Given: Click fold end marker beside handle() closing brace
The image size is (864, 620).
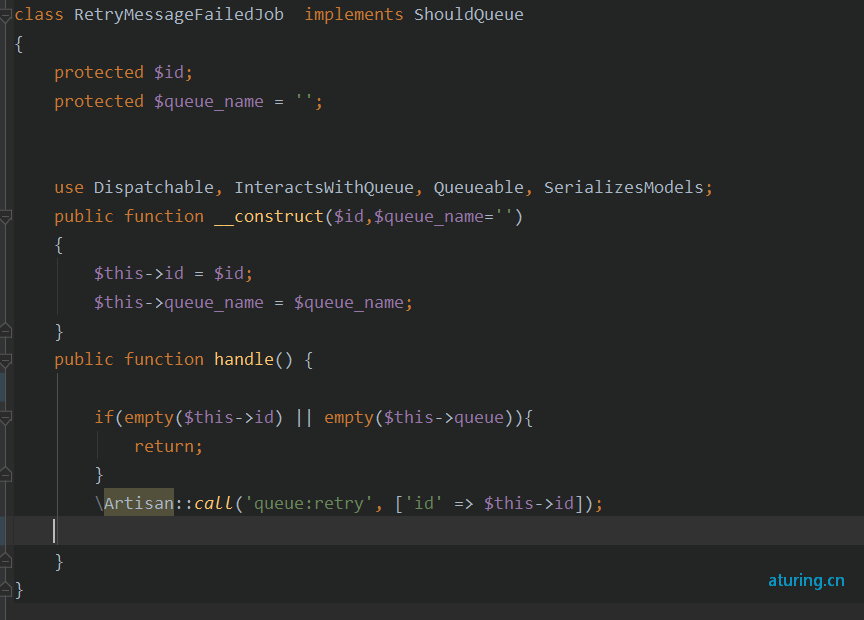Looking at the screenshot, I should click(x=5, y=560).
